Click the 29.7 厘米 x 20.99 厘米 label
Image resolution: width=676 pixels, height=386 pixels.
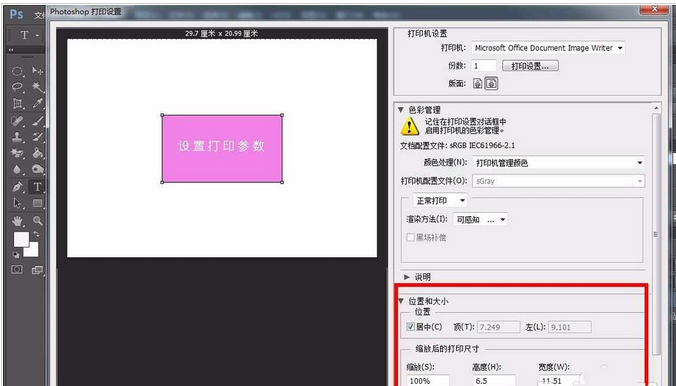222,33
